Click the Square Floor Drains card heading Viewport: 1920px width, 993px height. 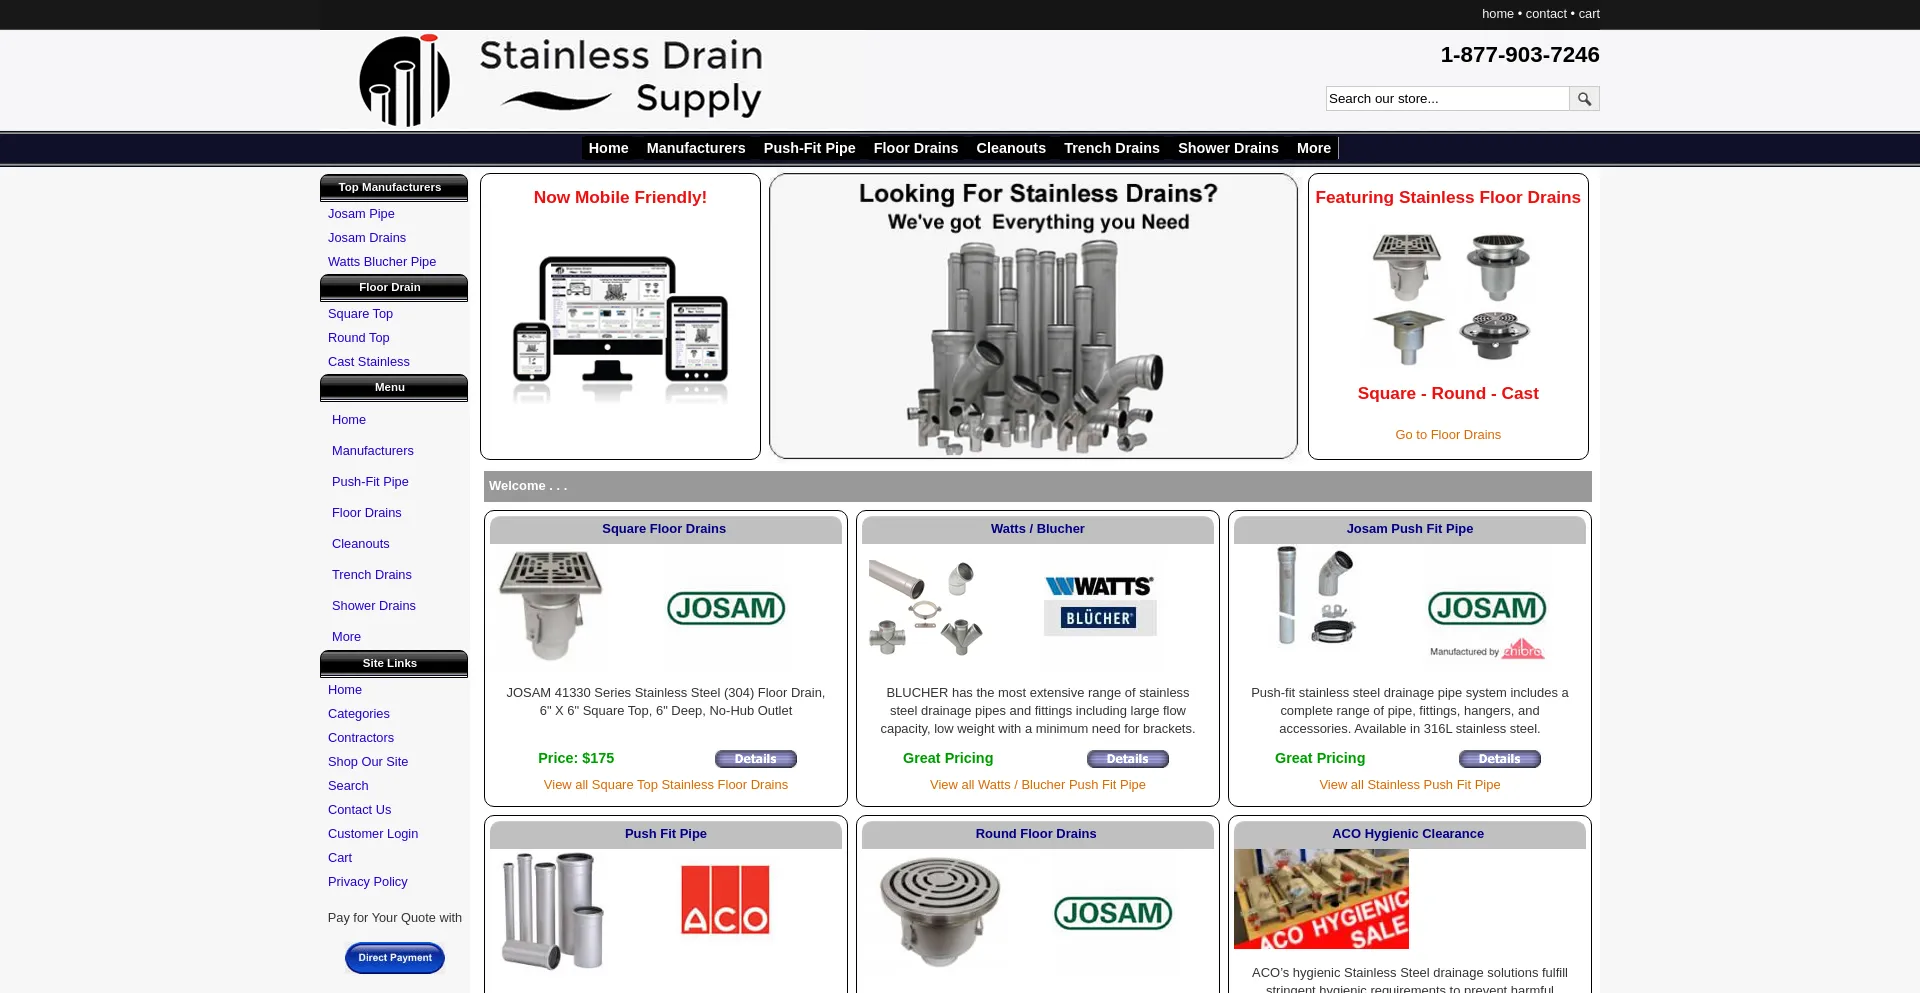(x=664, y=529)
